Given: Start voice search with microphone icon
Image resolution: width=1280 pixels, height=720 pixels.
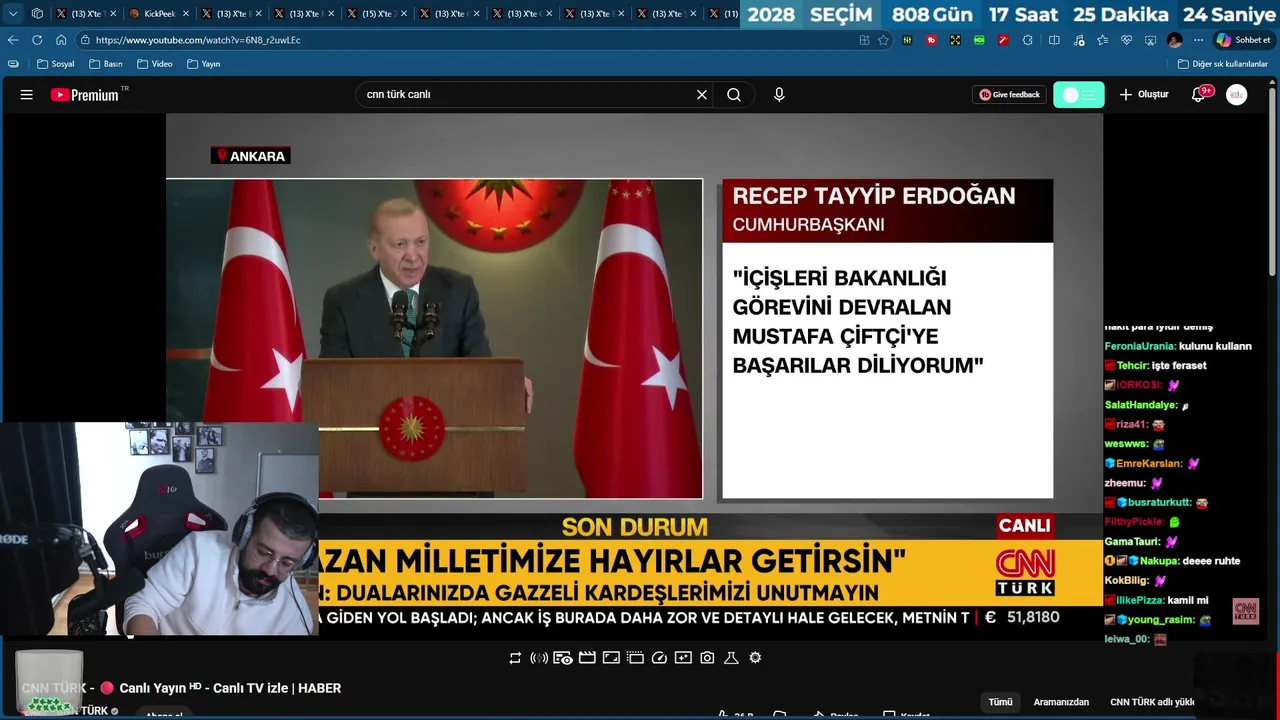Looking at the screenshot, I should (x=779, y=95).
